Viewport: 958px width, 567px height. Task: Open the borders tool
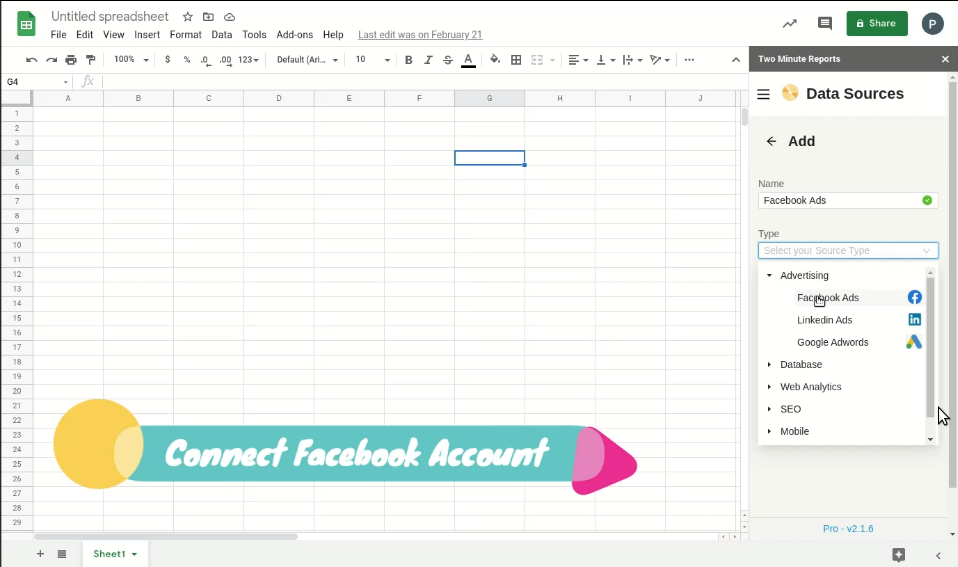click(516, 59)
